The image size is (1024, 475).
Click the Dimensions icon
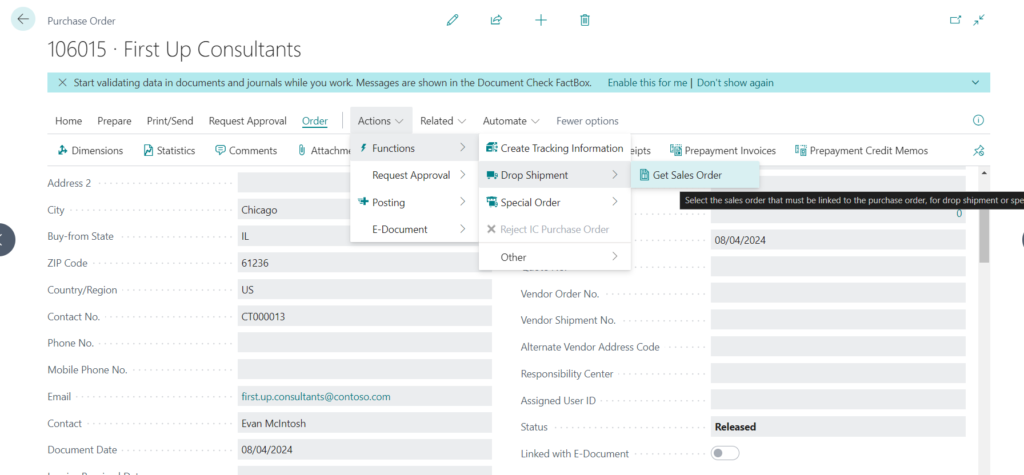63,150
